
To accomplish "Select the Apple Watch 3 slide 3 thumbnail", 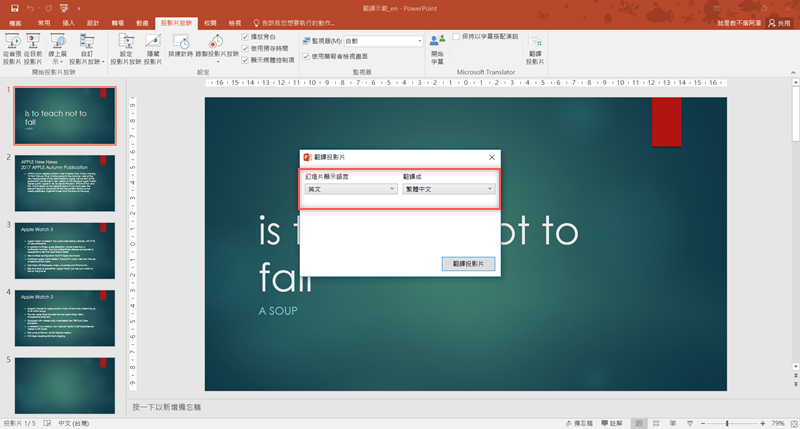I will click(x=65, y=250).
